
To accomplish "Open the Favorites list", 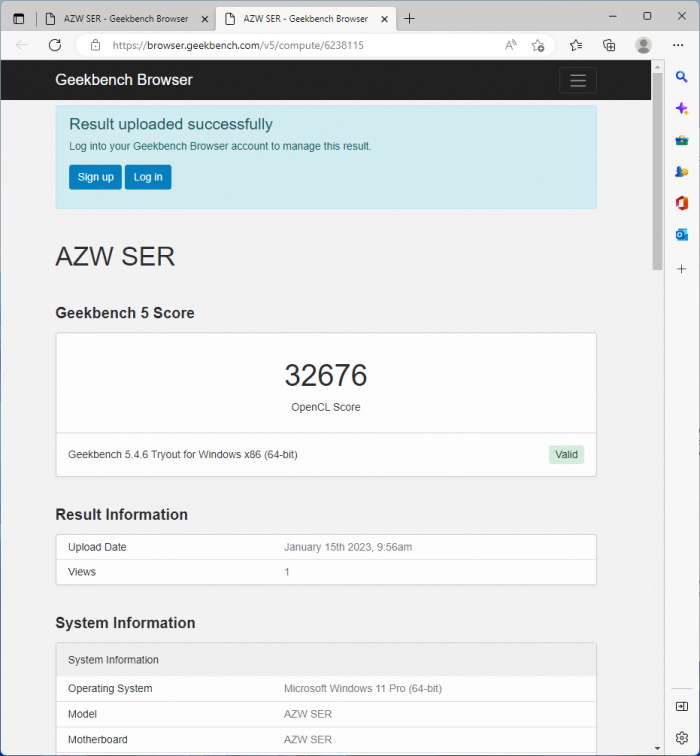I will click(x=576, y=45).
